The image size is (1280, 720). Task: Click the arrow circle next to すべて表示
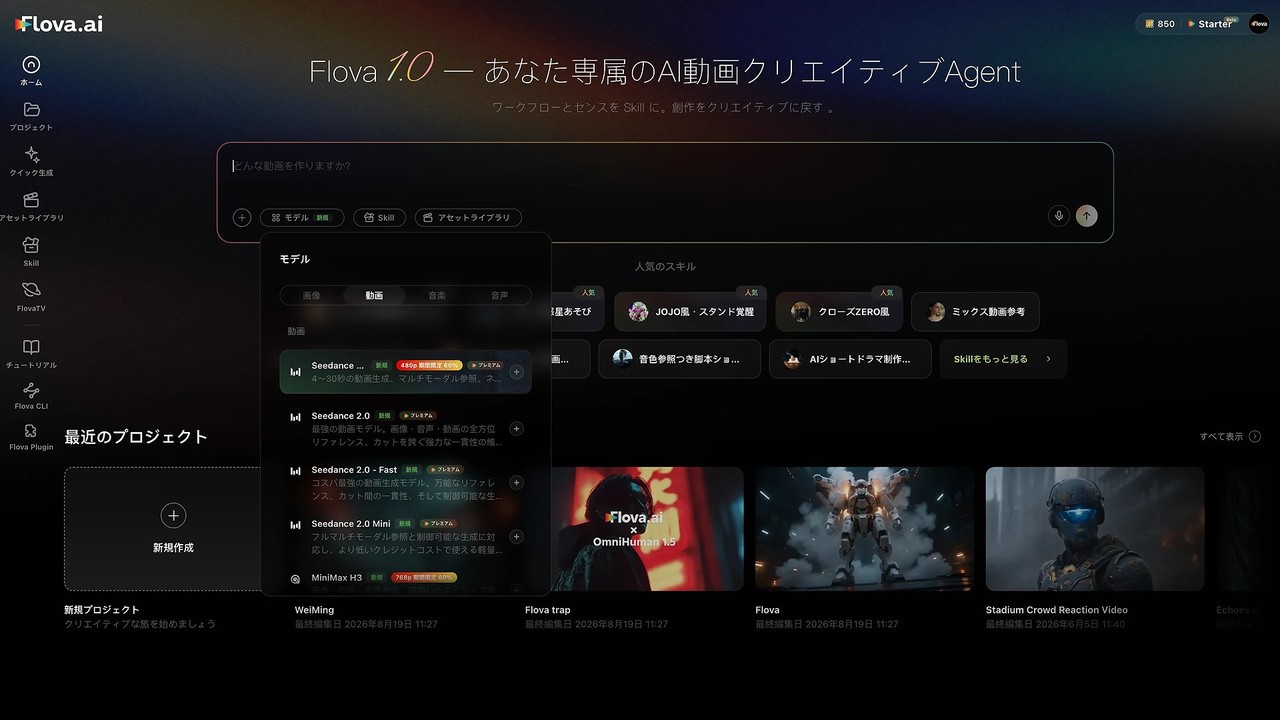[x=1255, y=436]
